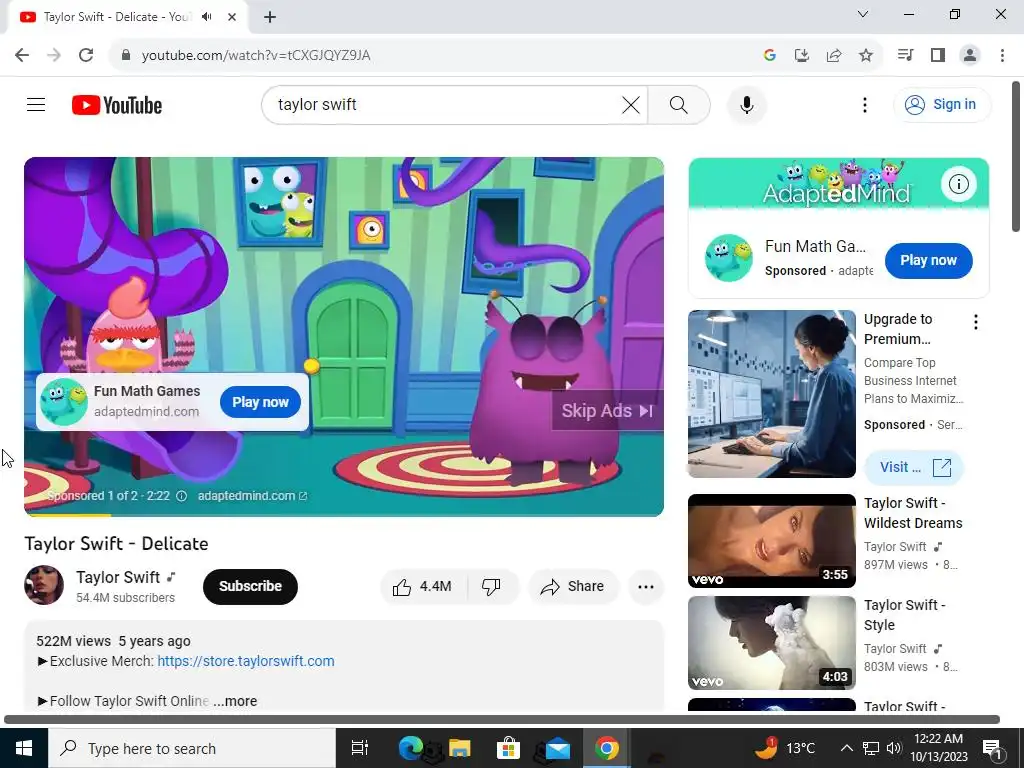Open Windows Start menu
1024x768 pixels.
(24, 748)
